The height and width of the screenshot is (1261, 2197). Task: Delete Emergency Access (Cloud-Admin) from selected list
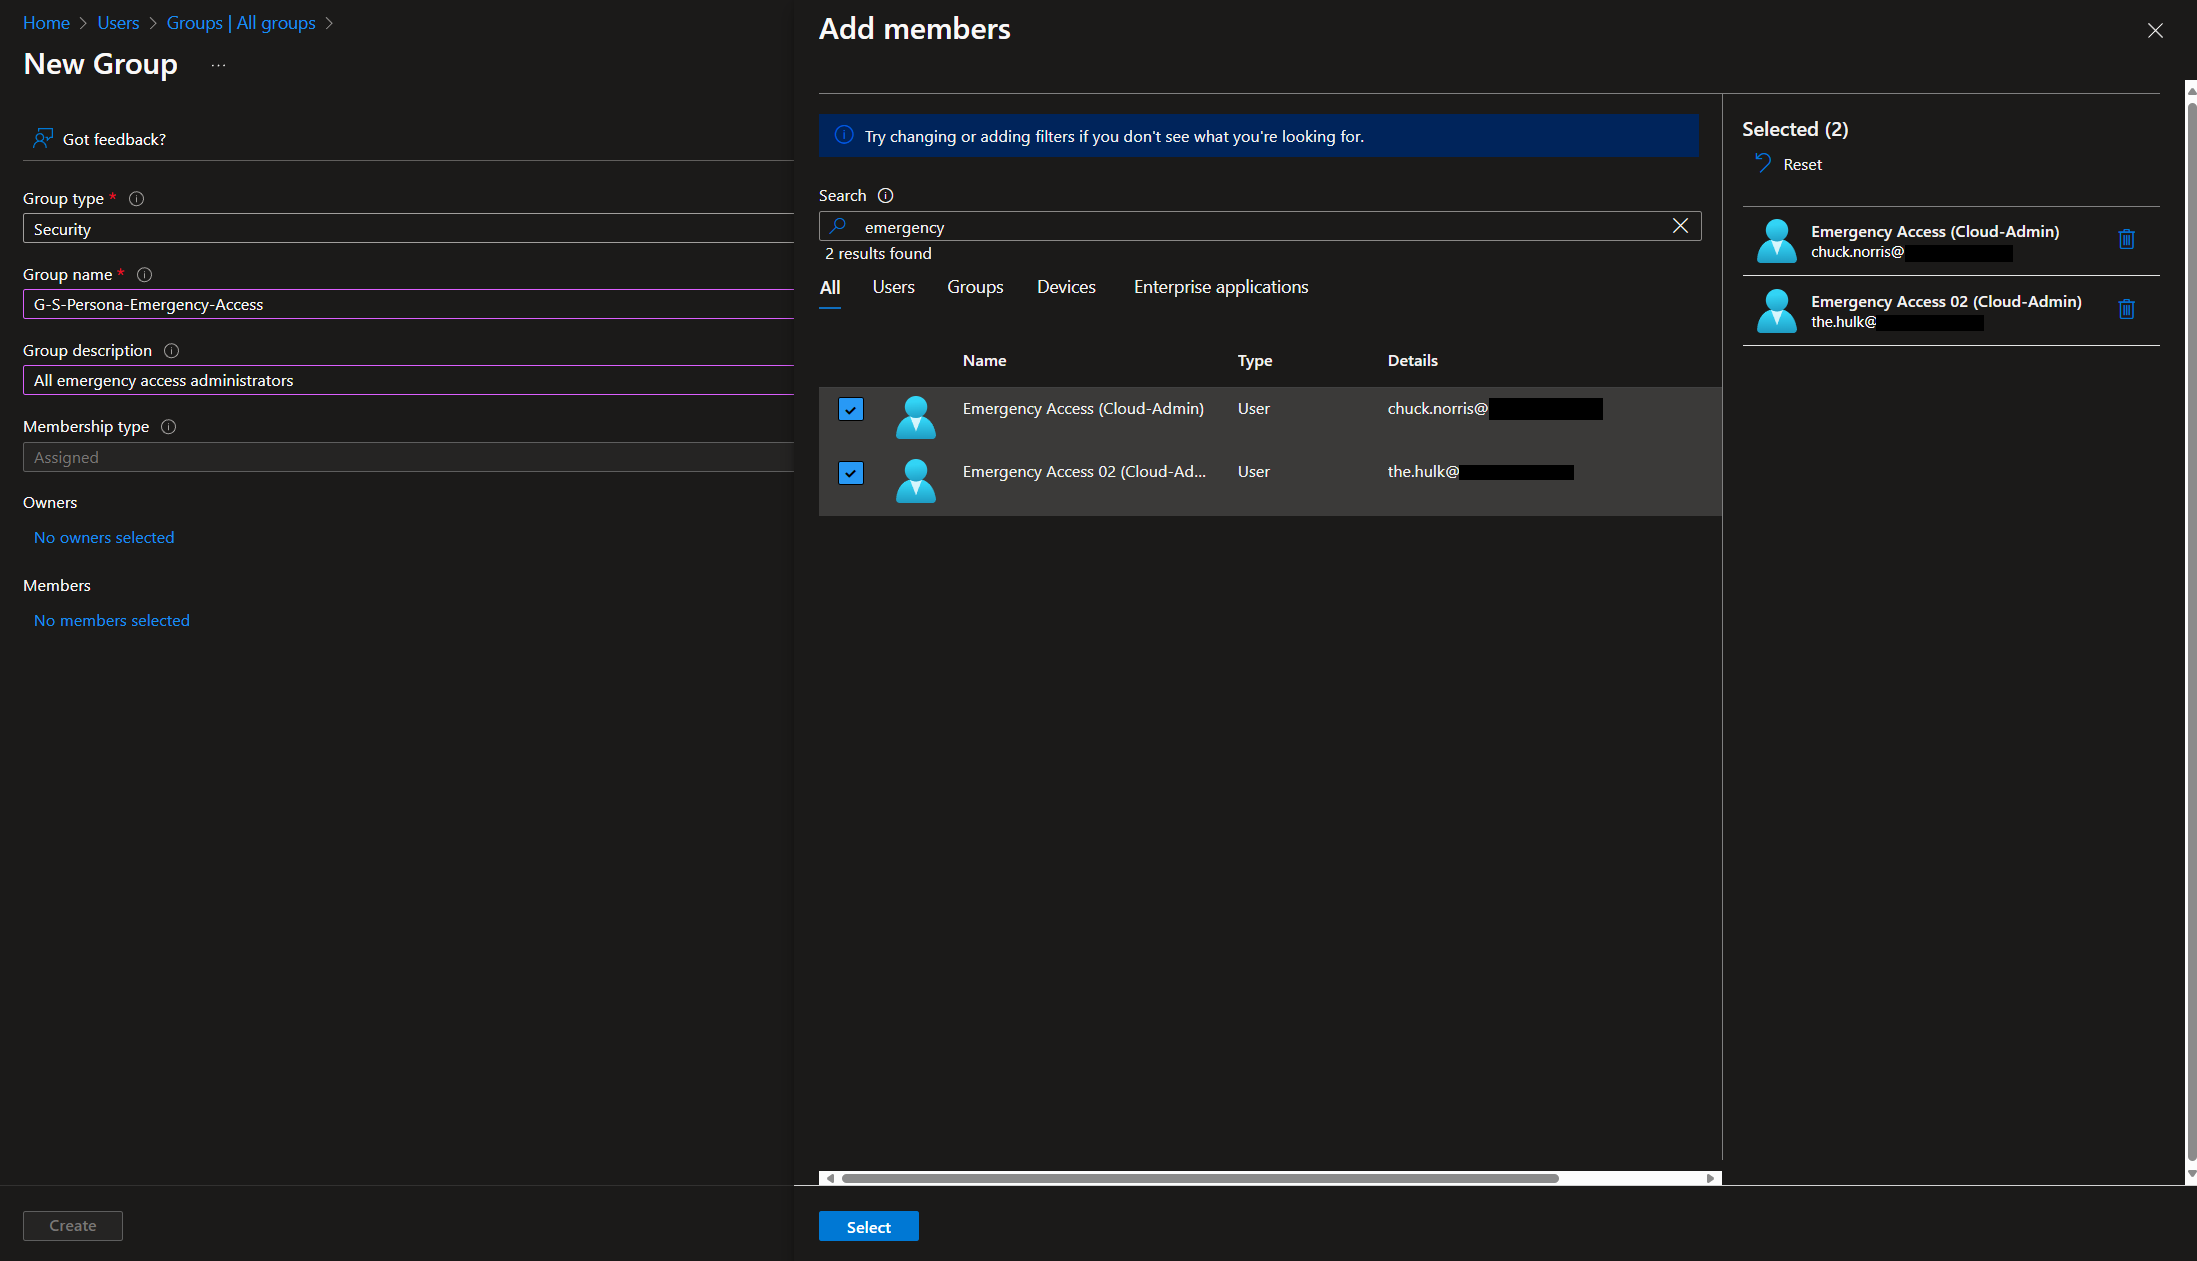point(2126,240)
